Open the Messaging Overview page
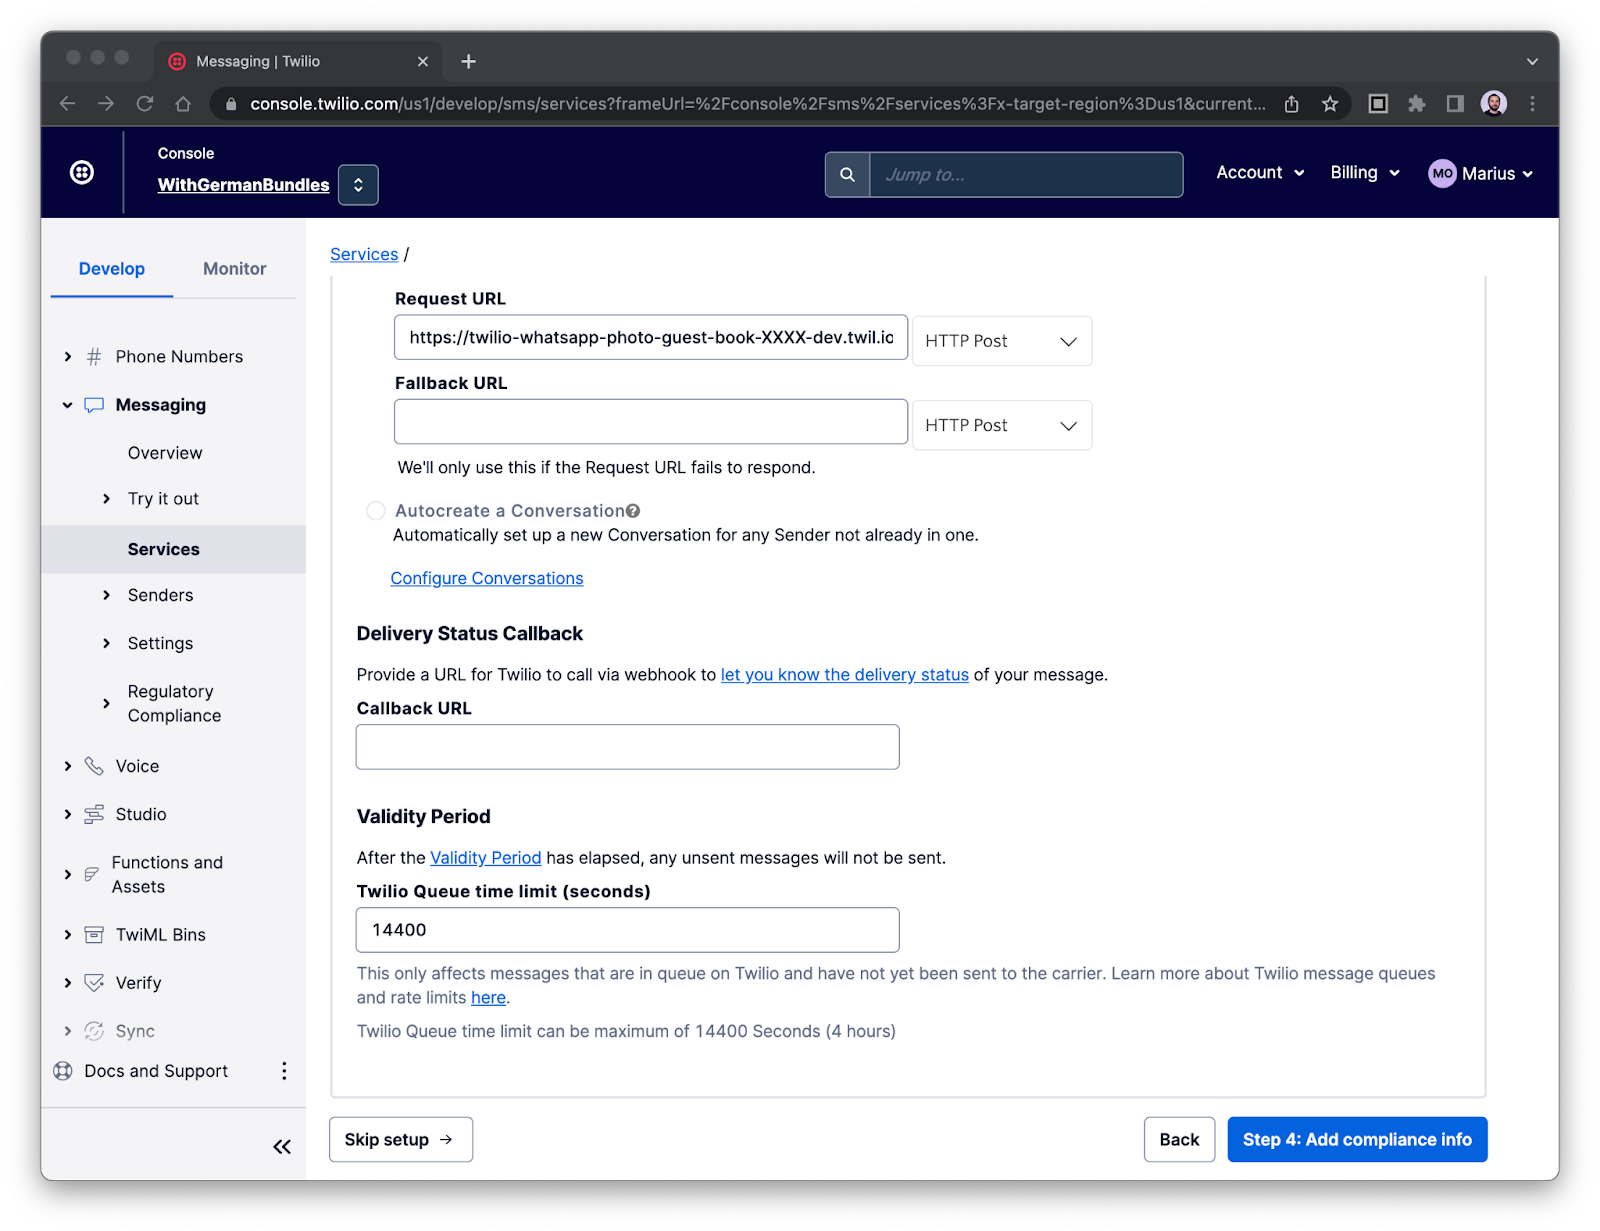1600x1231 pixels. point(165,453)
